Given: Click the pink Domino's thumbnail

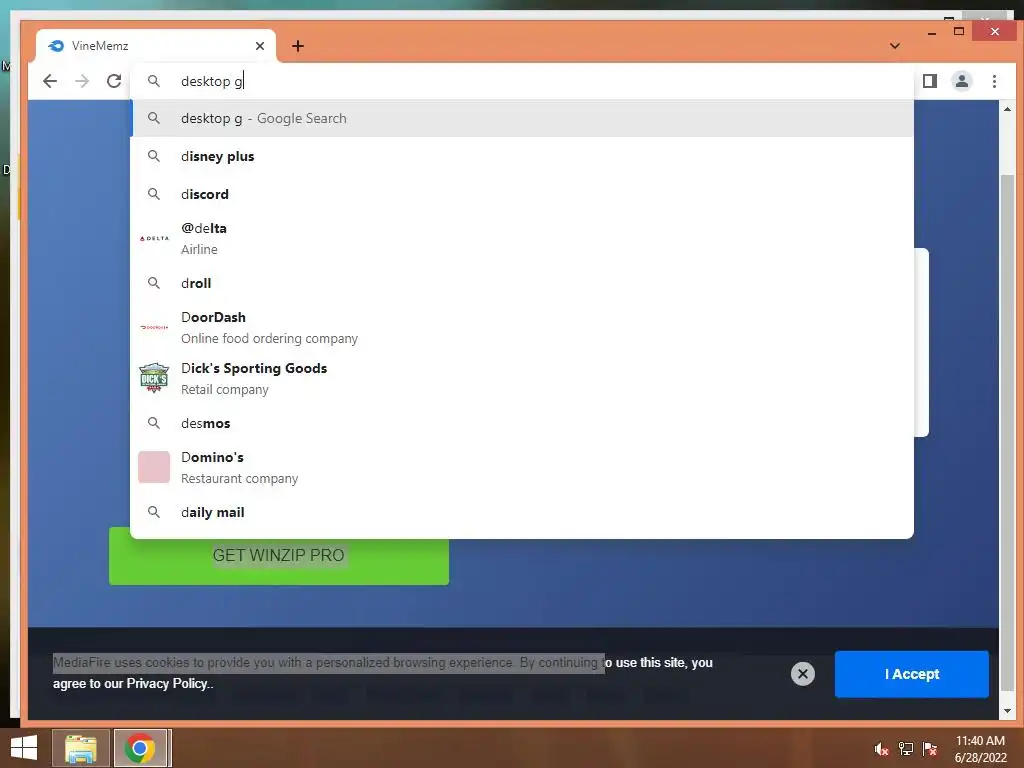Looking at the screenshot, I should point(154,467).
